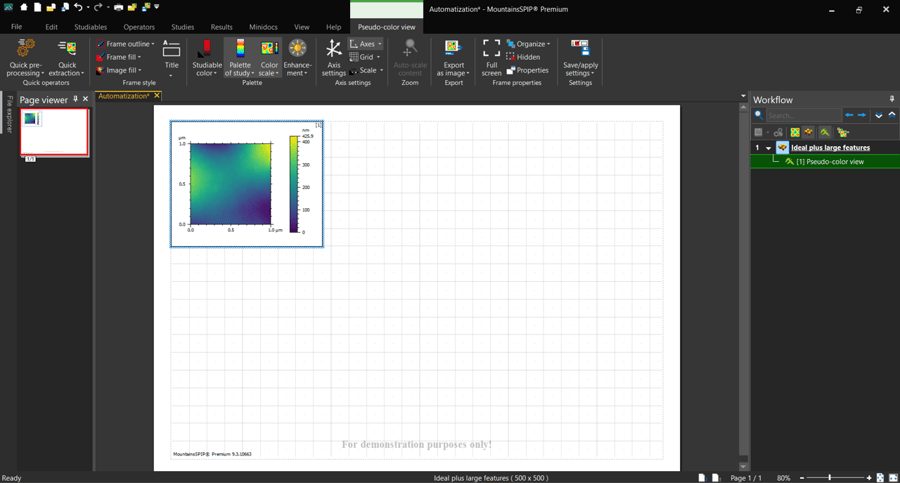Open Axis settings
The image size is (900, 483).
point(333,57)
